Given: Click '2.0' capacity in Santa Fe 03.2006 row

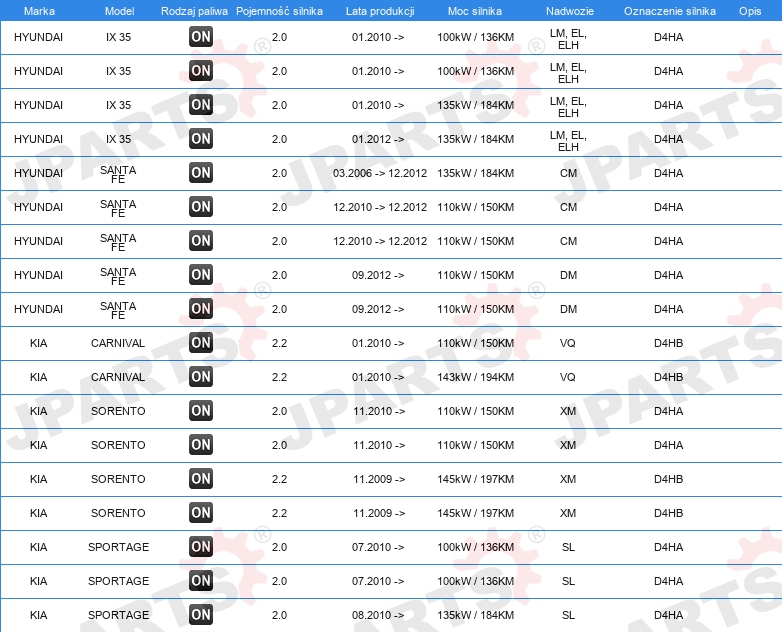Looking at the screenshot, I should tap(279, 173).
